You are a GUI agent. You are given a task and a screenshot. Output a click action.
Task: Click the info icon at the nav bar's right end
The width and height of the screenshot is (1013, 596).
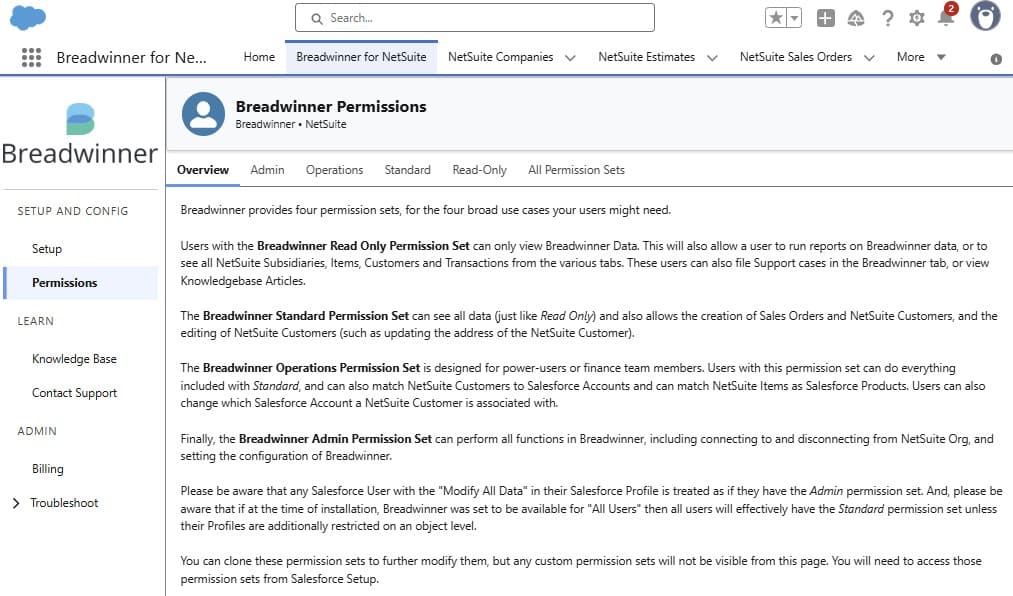[x=996, y=59]
